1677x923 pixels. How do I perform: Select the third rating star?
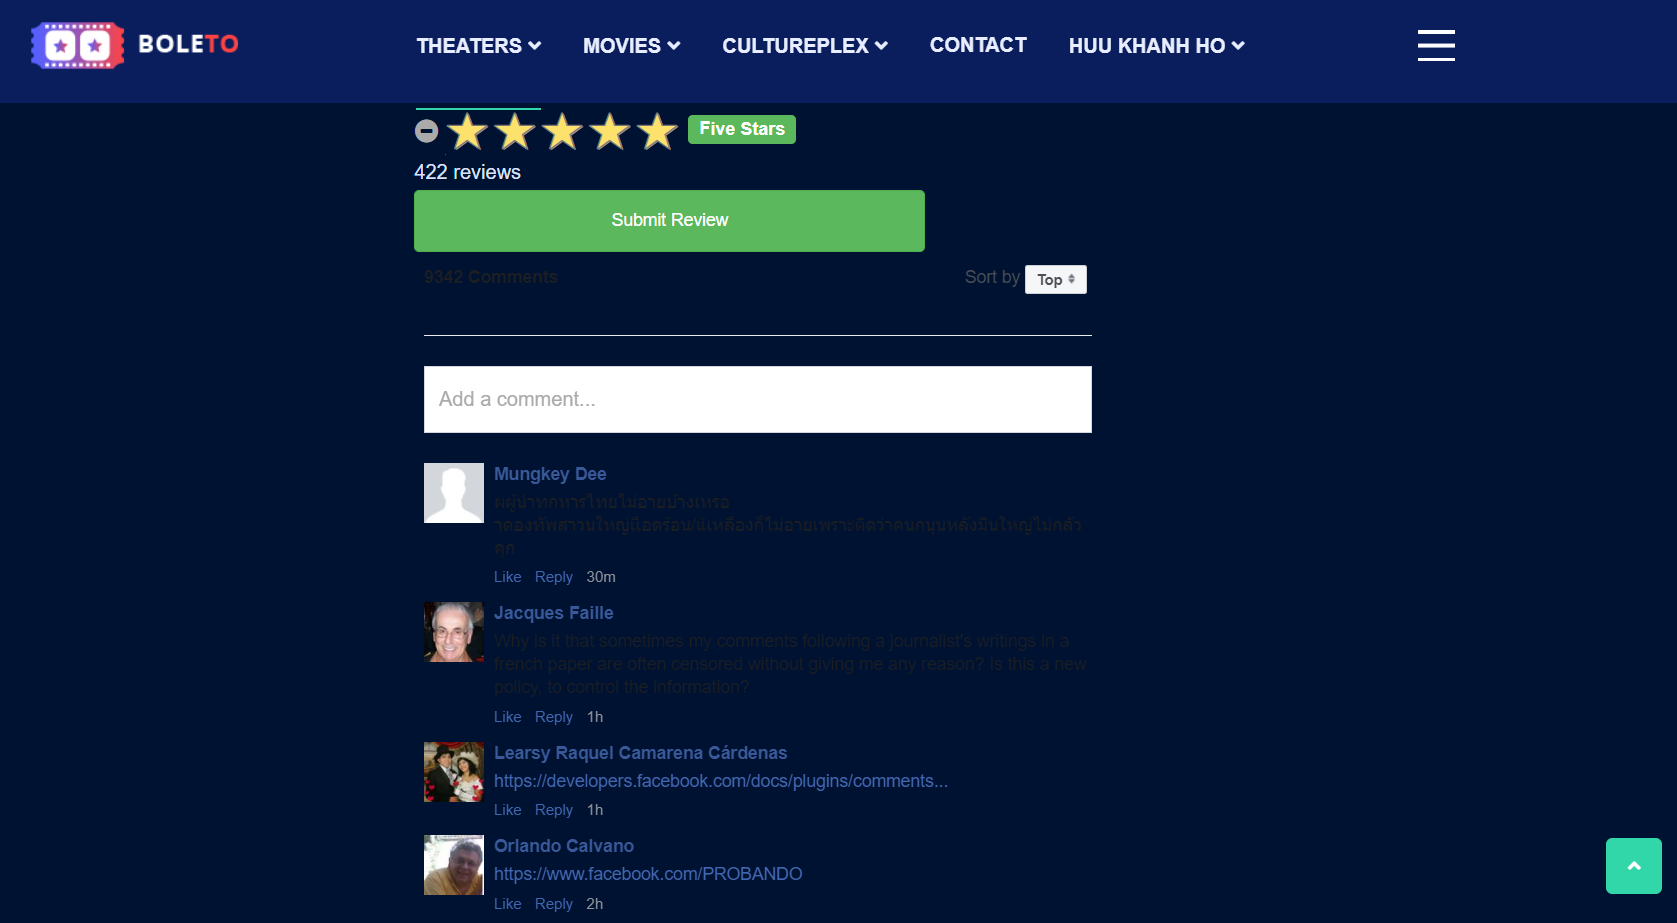[x=561, y=130]
